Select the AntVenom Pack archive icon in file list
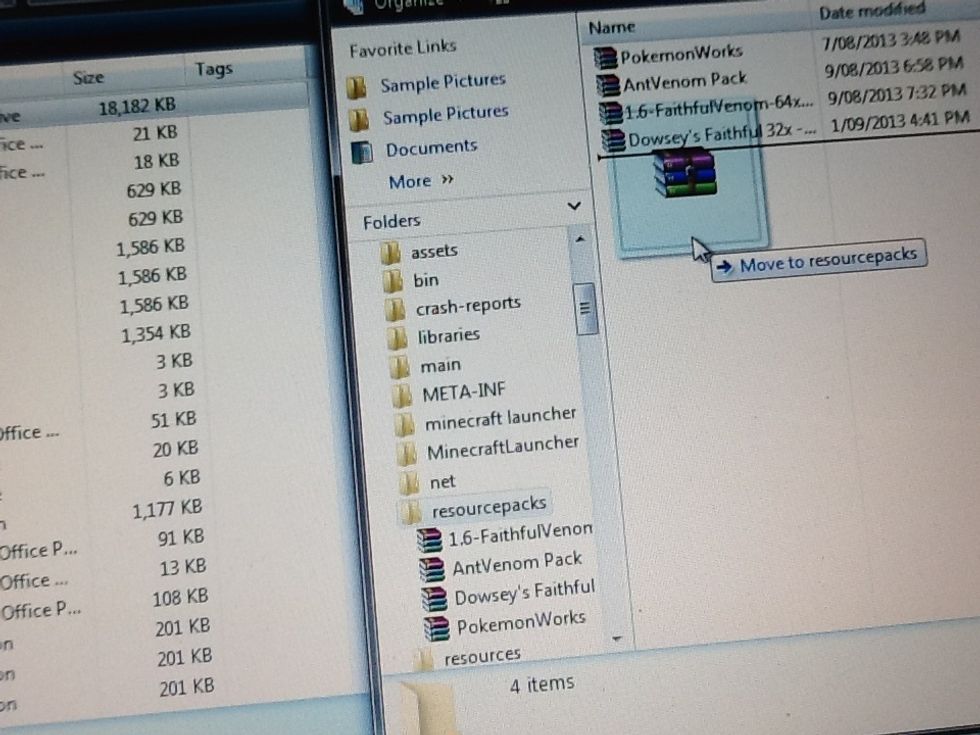980x735 pixels. click(x=608, y=85)
